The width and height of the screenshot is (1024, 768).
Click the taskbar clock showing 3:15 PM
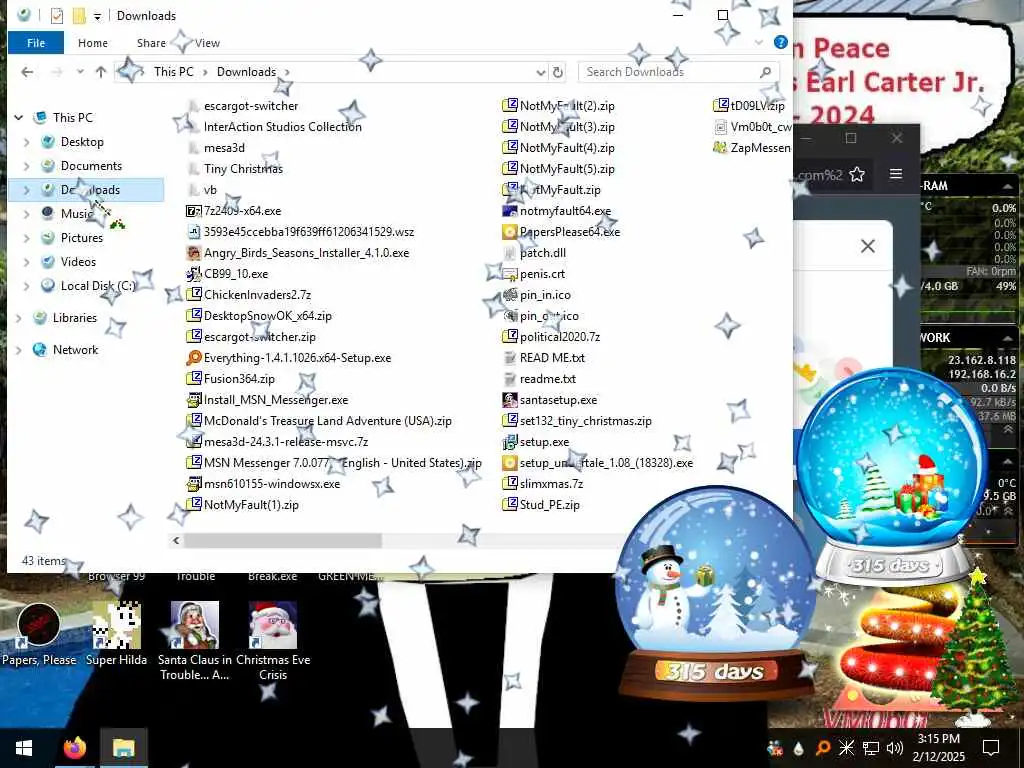(x=938, y=748)
